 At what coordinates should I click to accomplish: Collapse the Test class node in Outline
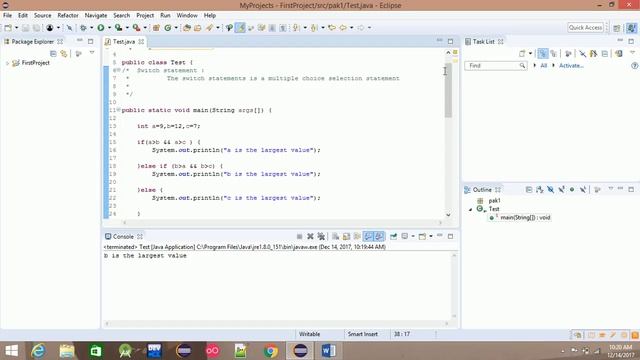tap(470, 209)
